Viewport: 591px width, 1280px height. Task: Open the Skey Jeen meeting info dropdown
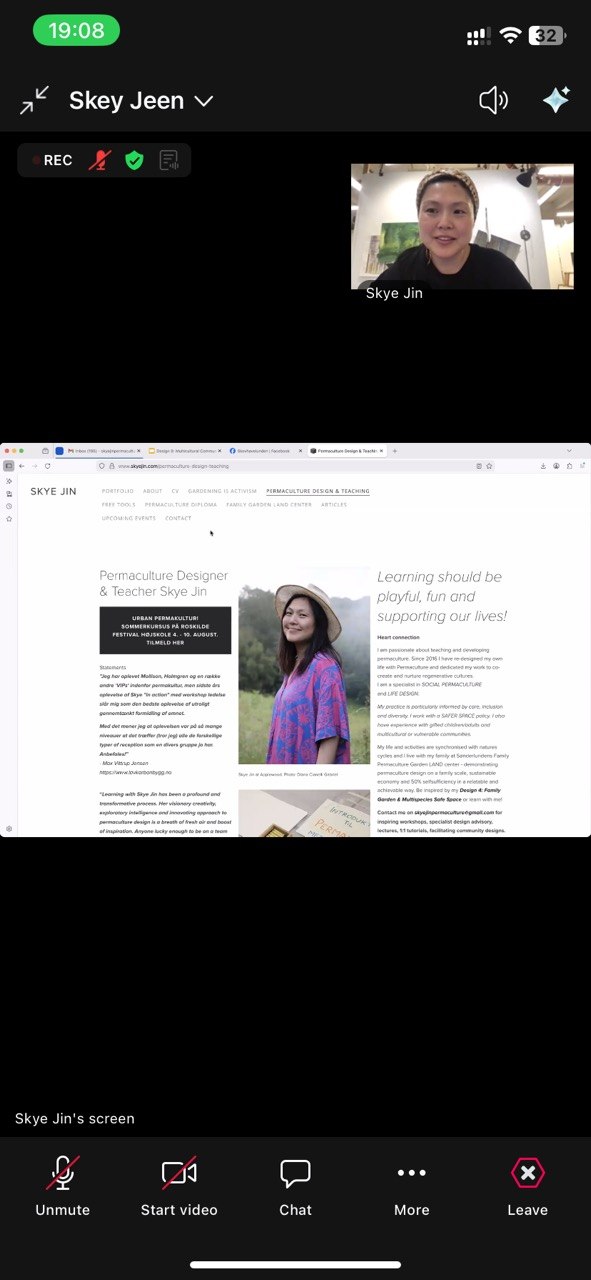click(x=141, y=101)
